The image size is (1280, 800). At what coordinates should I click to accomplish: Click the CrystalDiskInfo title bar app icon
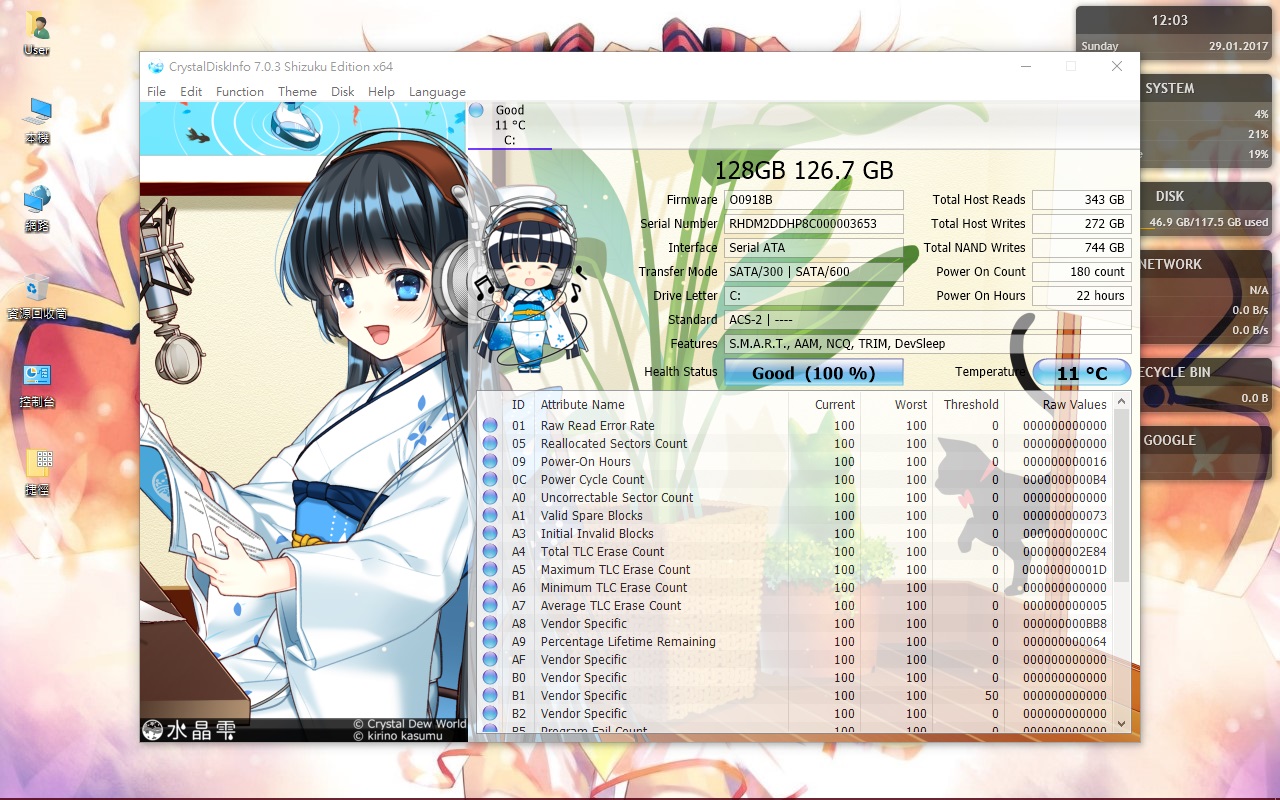(156, 67)
